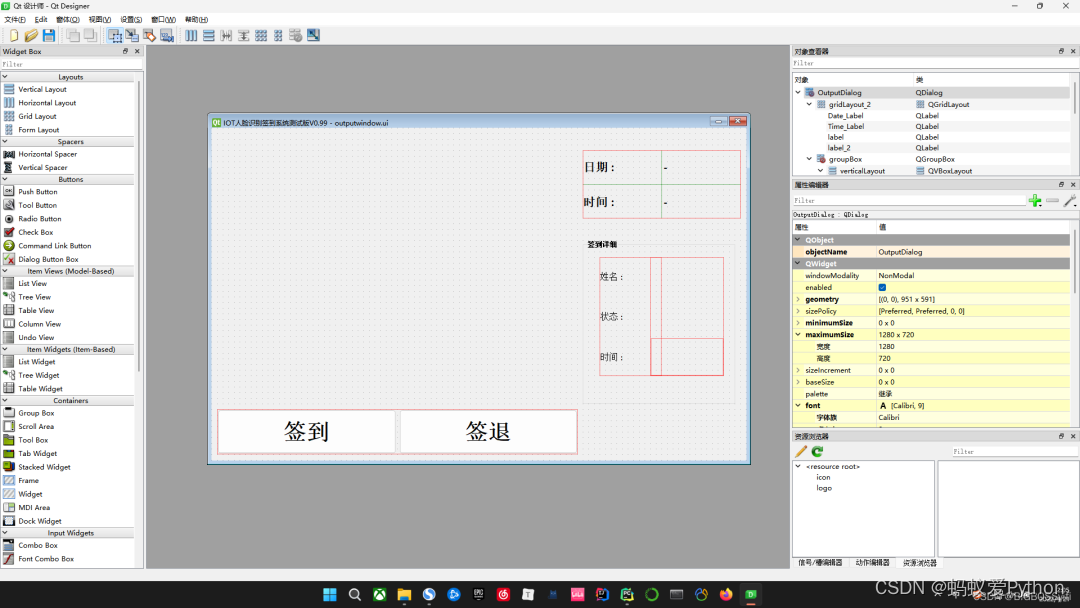Apply vertical splitter layout icon

(243, 35)
